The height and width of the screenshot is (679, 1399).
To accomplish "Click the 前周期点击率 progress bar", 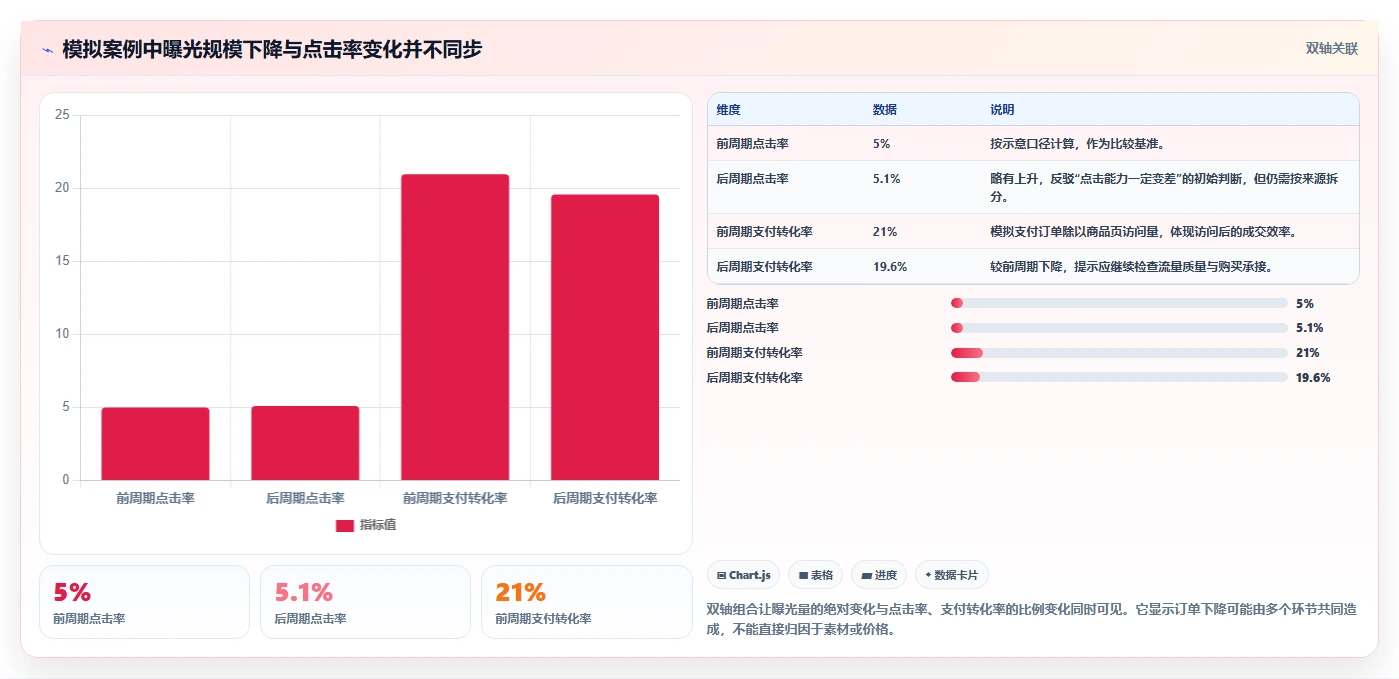I will pos(1119,303).
